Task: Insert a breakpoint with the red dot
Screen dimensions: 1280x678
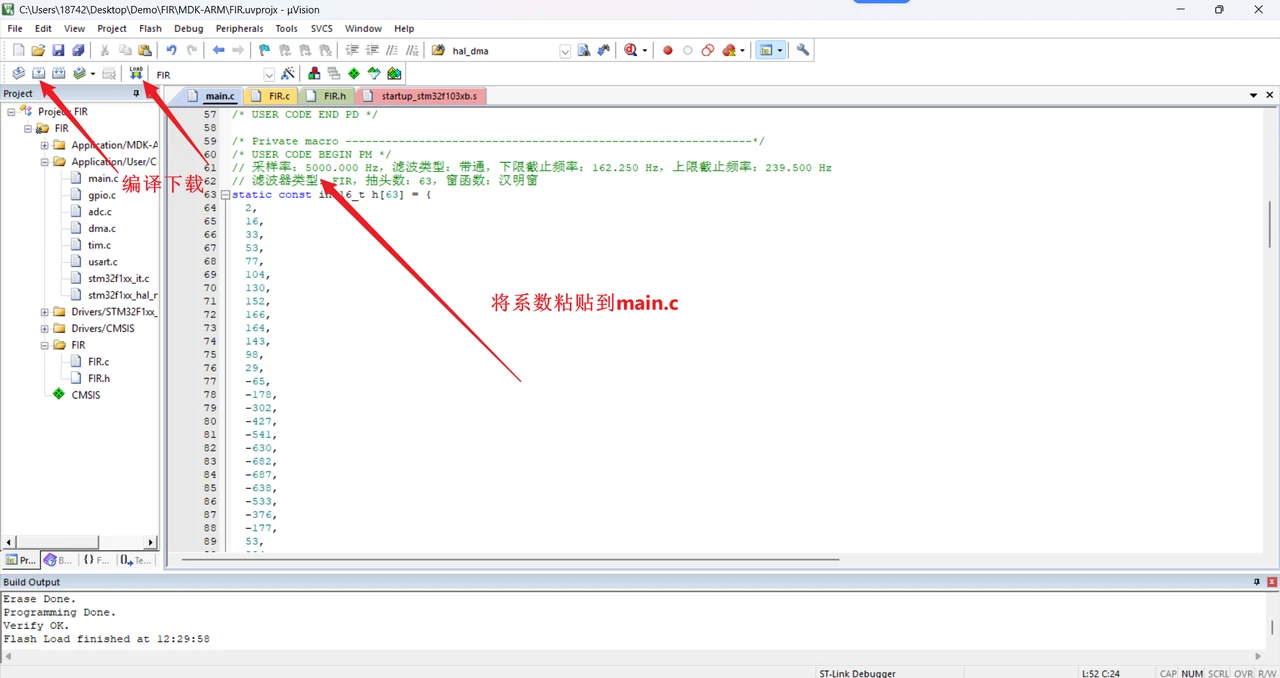Action: [668, 50]
